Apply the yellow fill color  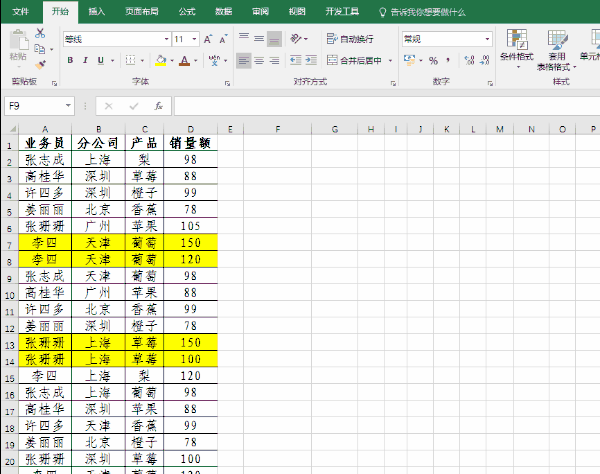tap(162, 60)
